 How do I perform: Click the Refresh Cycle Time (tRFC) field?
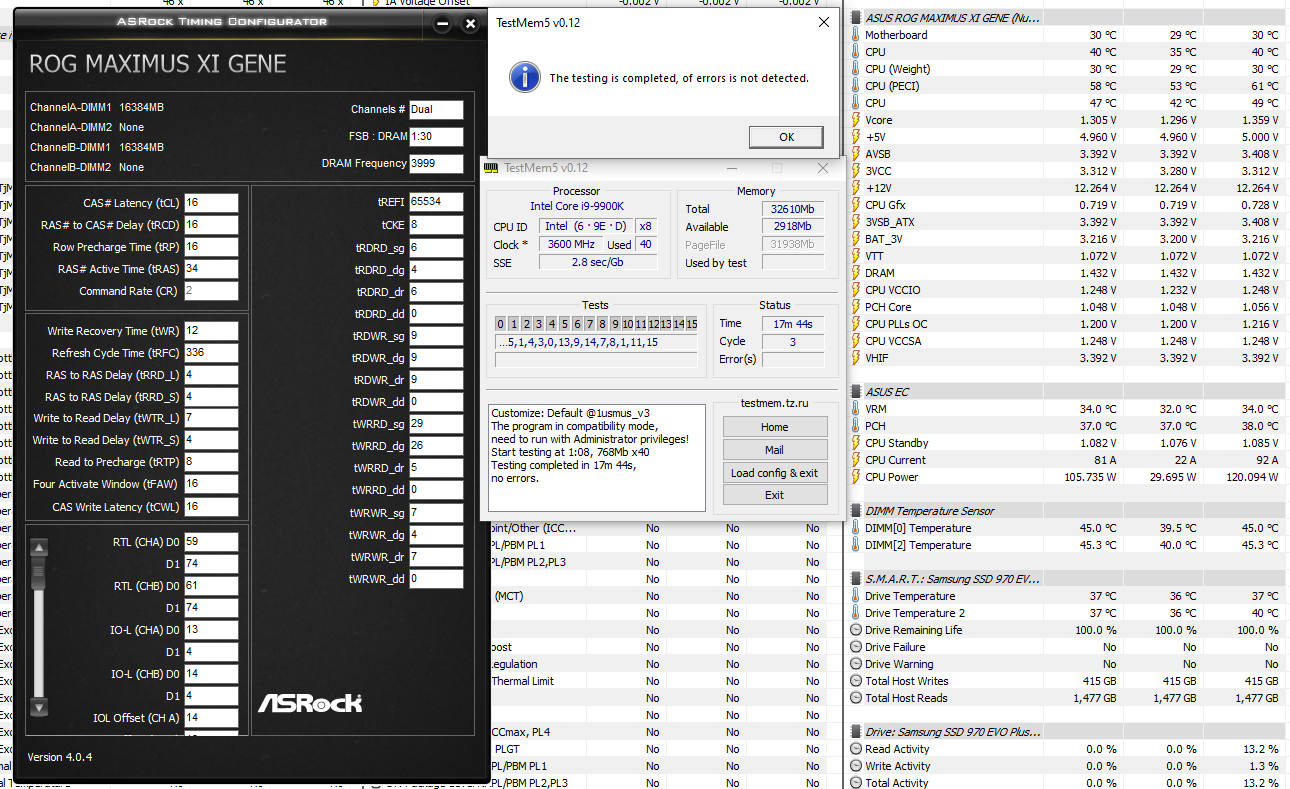click(x=211, y=353)
